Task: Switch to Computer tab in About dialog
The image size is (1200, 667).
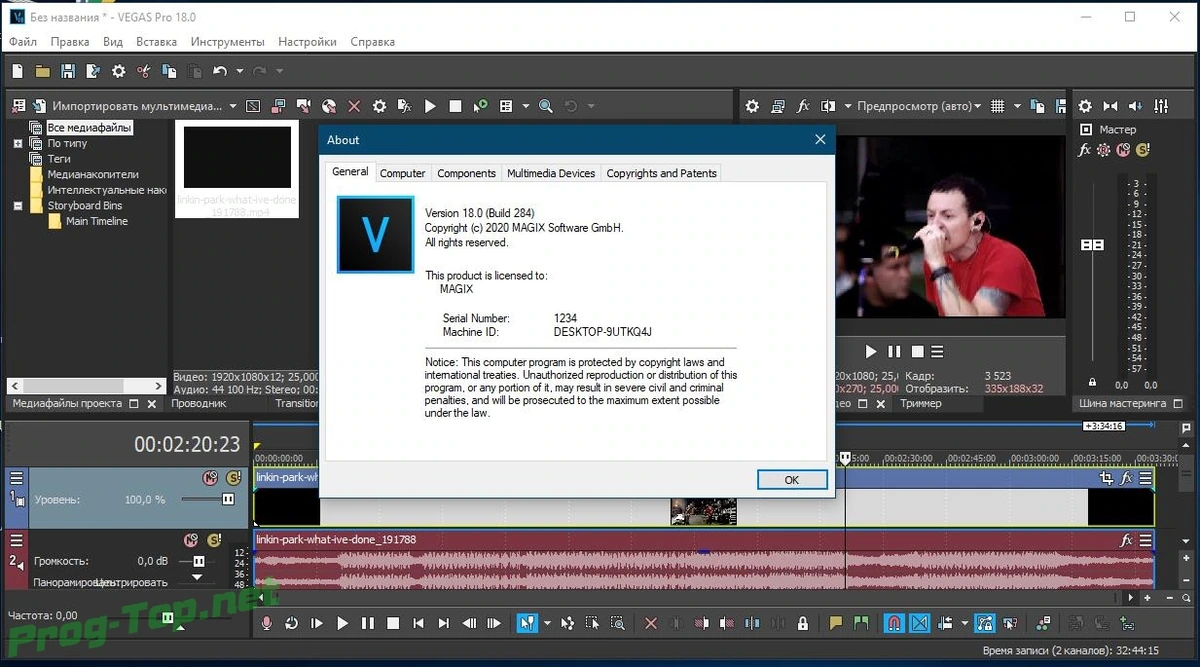Action: click(403, 173)
